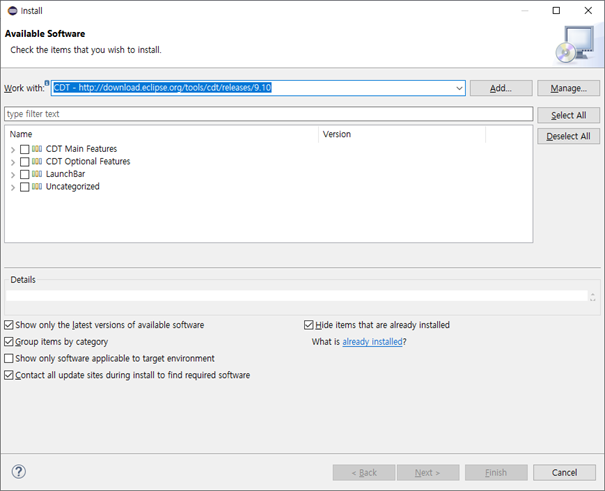Click Uncategorized category icon
The height and width of the screenshot is (491, 605).
click(37, 187)
